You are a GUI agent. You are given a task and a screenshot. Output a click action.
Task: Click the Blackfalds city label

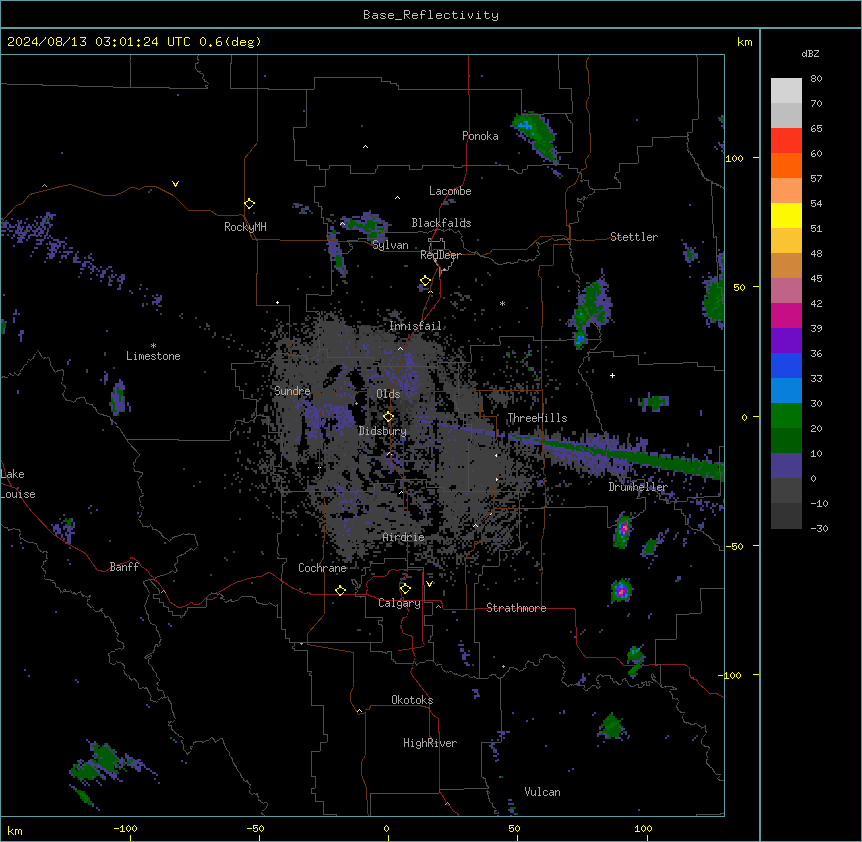[441, 223]
